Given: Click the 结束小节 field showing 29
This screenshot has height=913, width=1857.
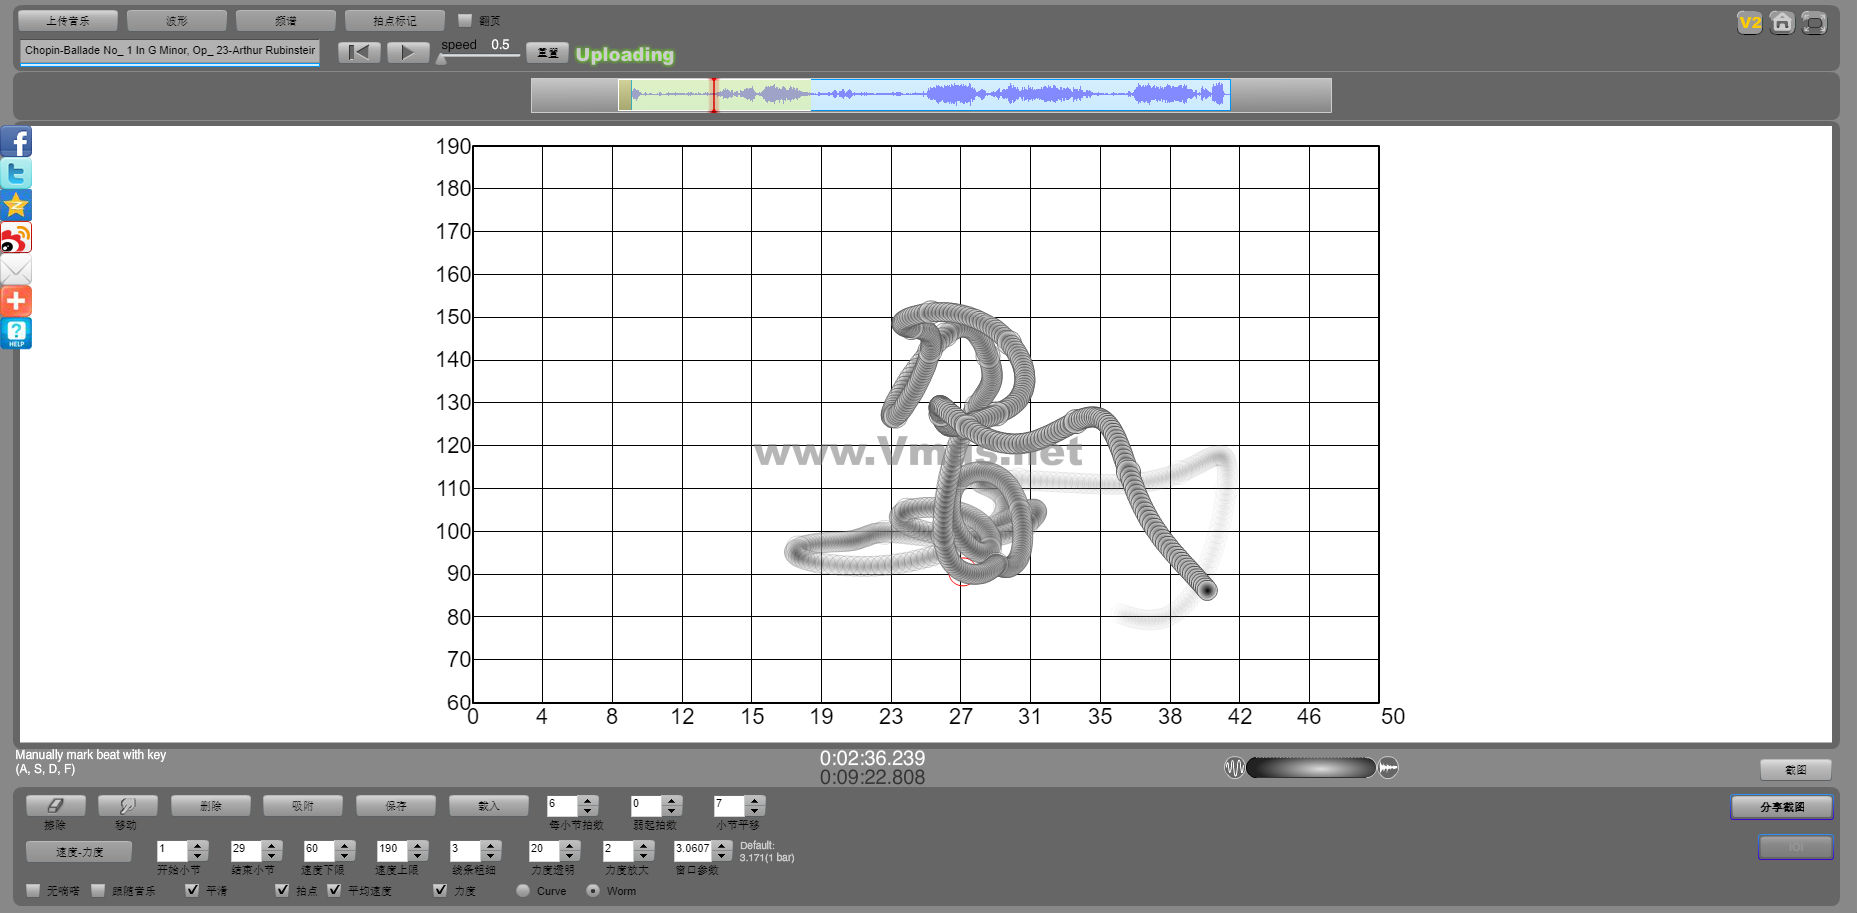Looking at the screenshot, I should click(x=246, y=850).
